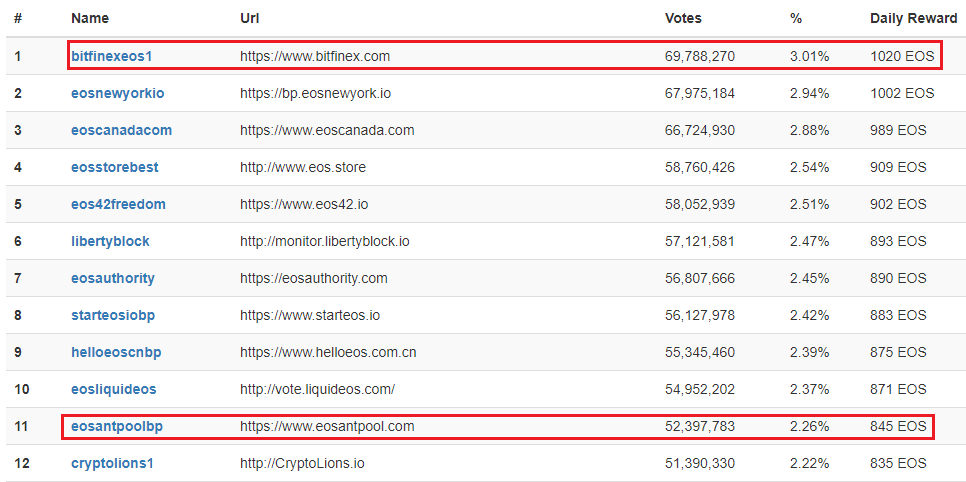The width and height of the screenshot is (966, 482).
Task: Click the 69,788,270 votes cell
Action: tap(700, 56)
